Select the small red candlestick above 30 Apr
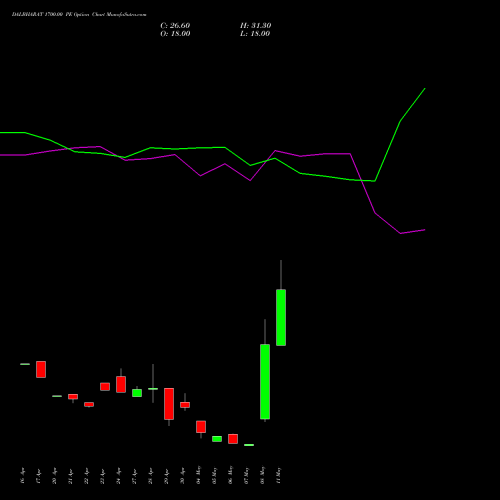 (x=185, y=405)
